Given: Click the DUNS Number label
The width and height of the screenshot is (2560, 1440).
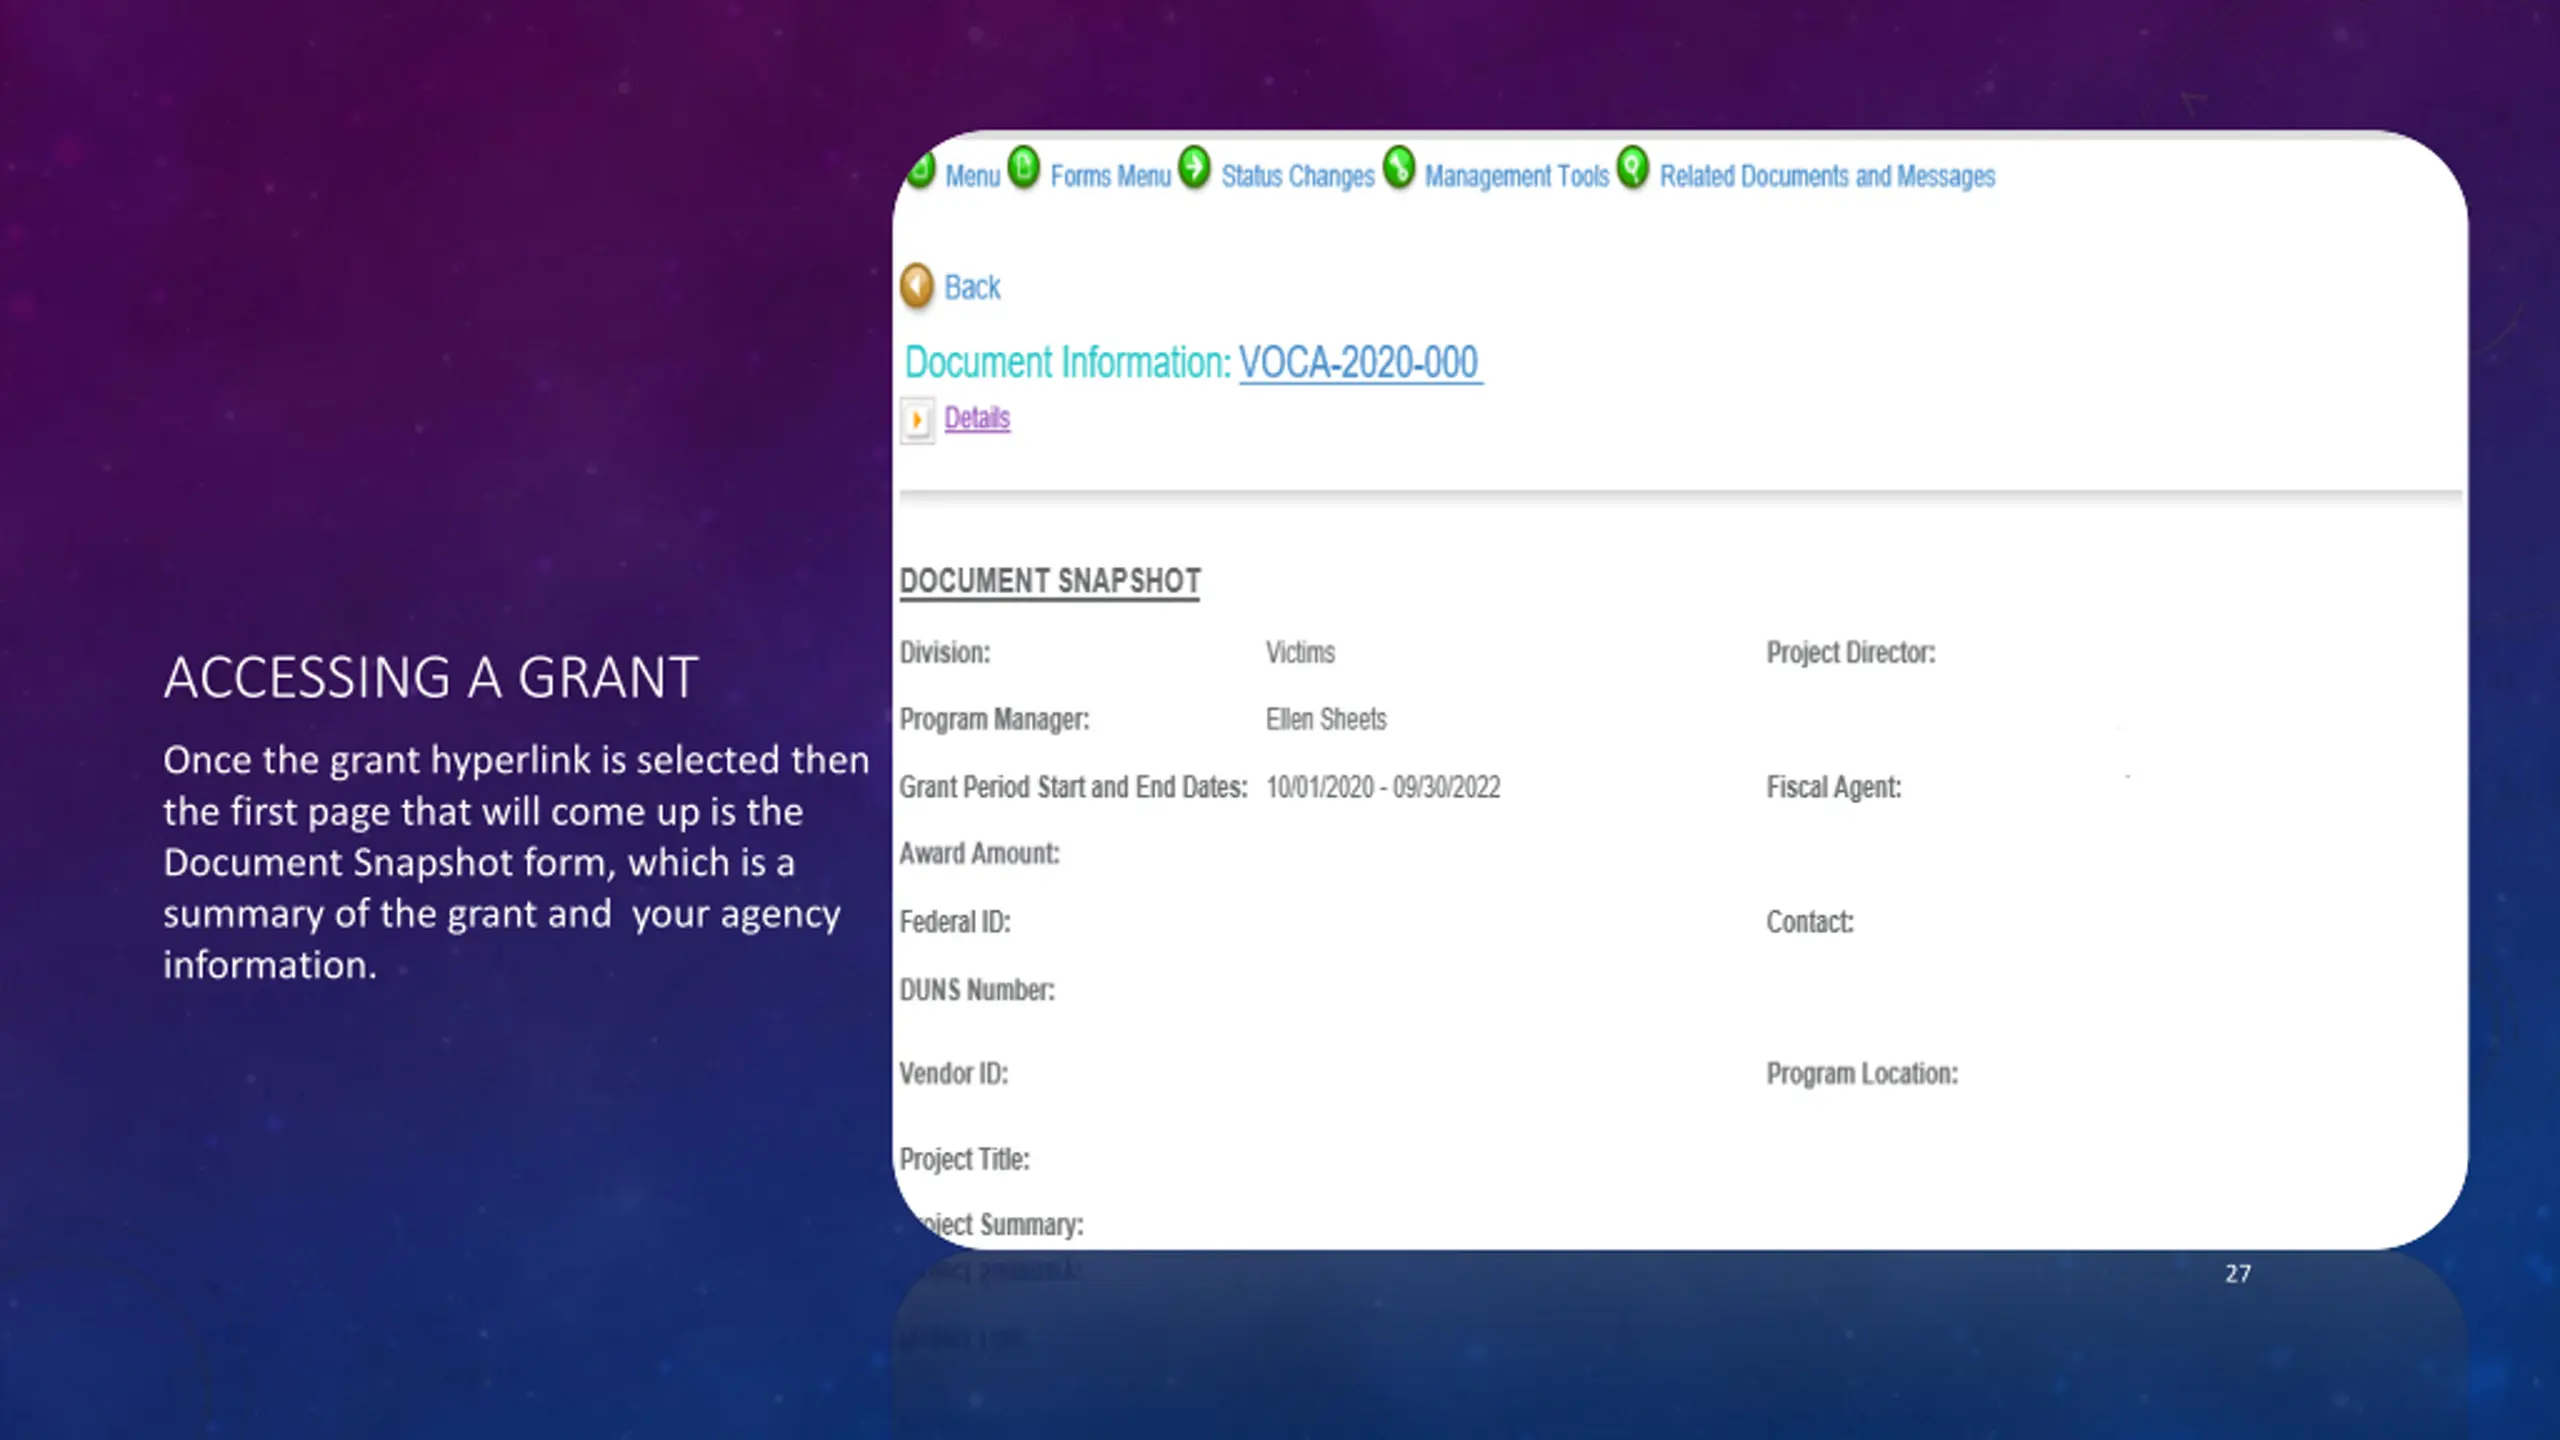Looking at the screenshot, I should point(977,990).
